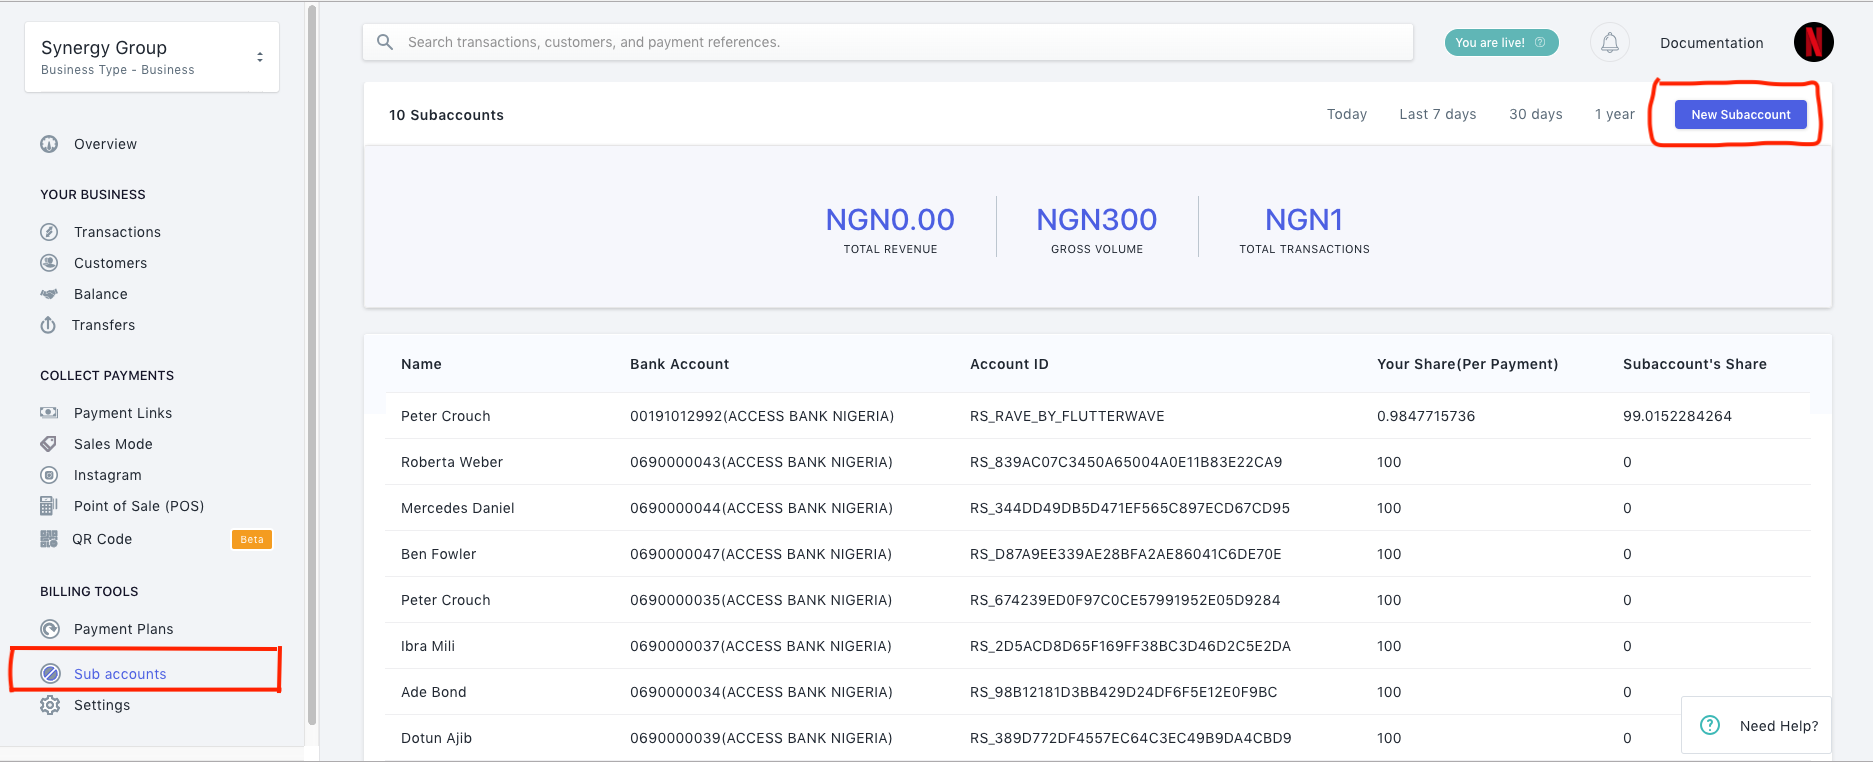Select Sub accounts menu item
The height and width of the screenshot is (762, 1873).
click(120, 674)
